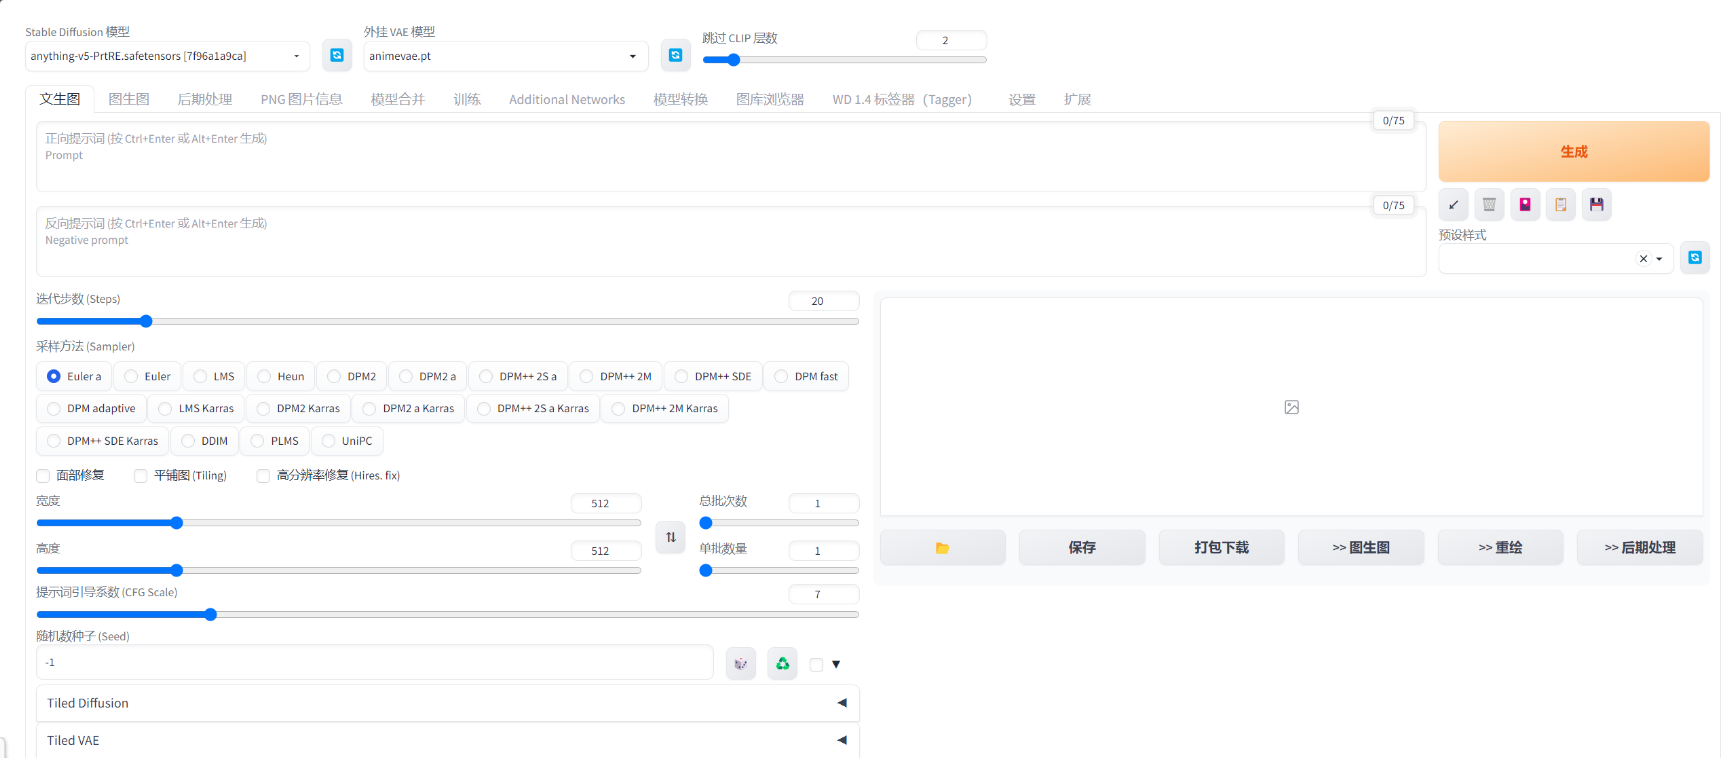Click the Steps number field
This screenshot has height=758, width=1733.
pyautogui.click(x=824, y=301)
